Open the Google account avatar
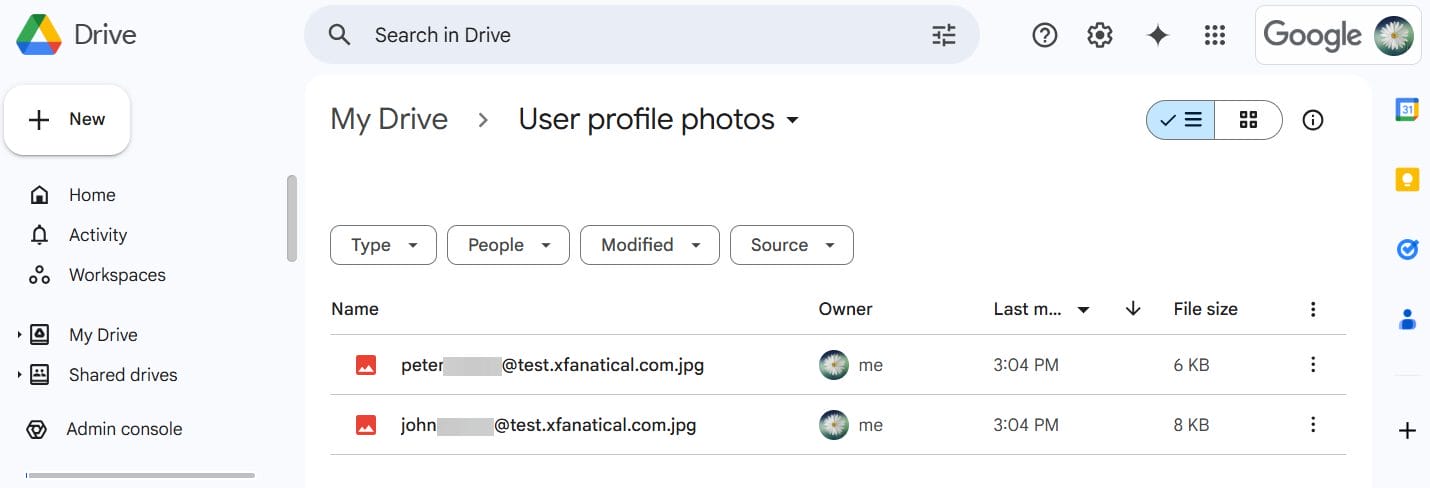The height and width of the screenshot is (488, 1430). click(1394, 35)
